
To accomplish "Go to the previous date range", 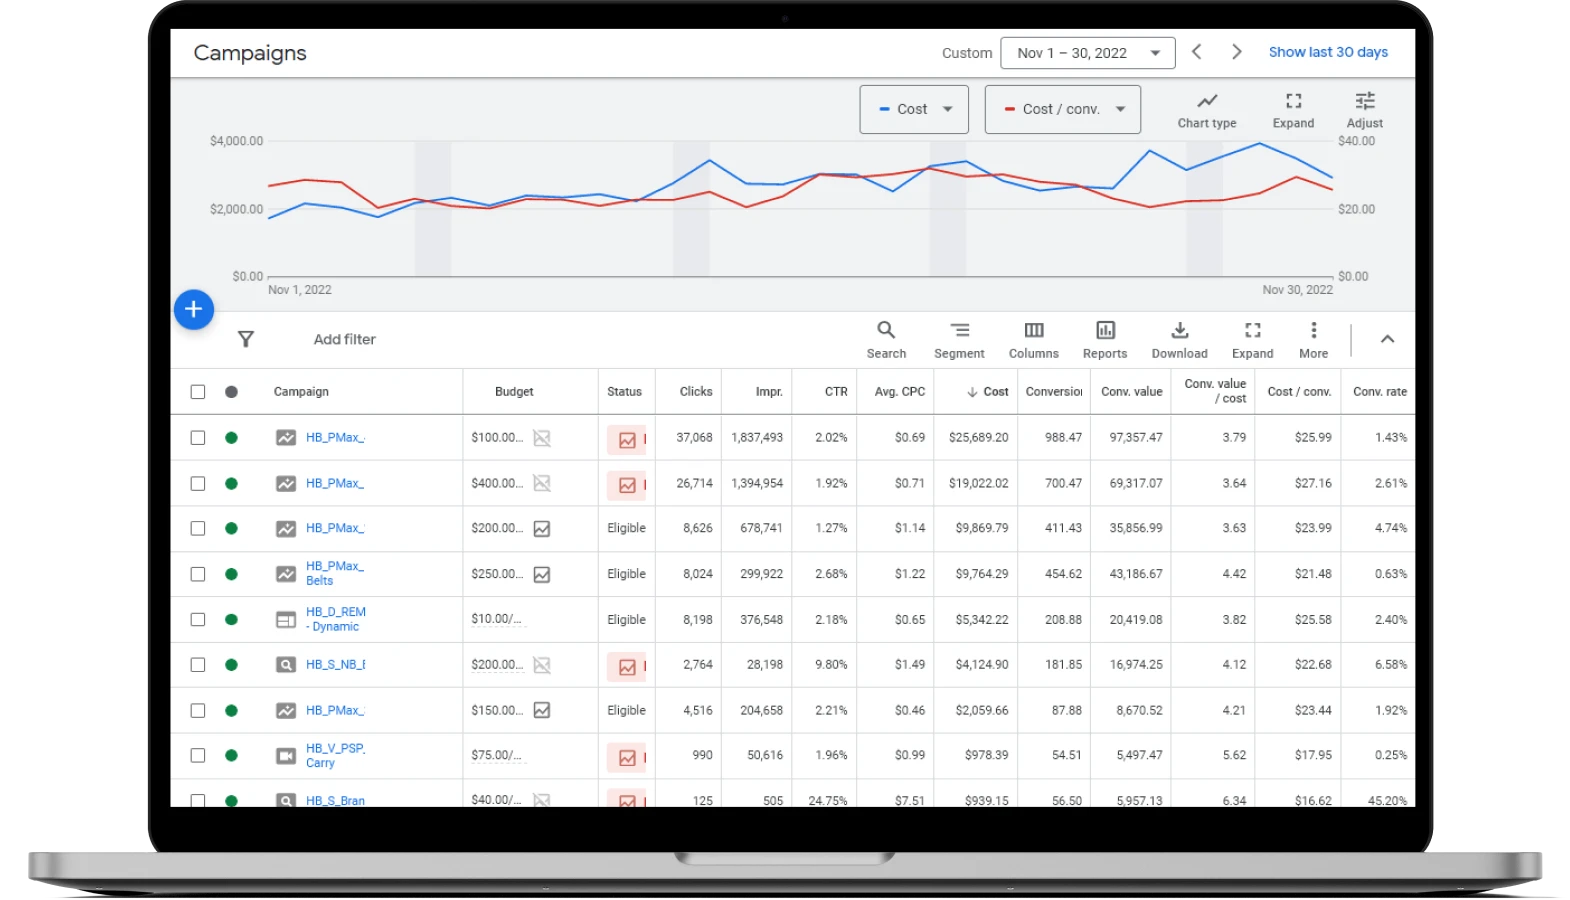I will click(1196, 52).
